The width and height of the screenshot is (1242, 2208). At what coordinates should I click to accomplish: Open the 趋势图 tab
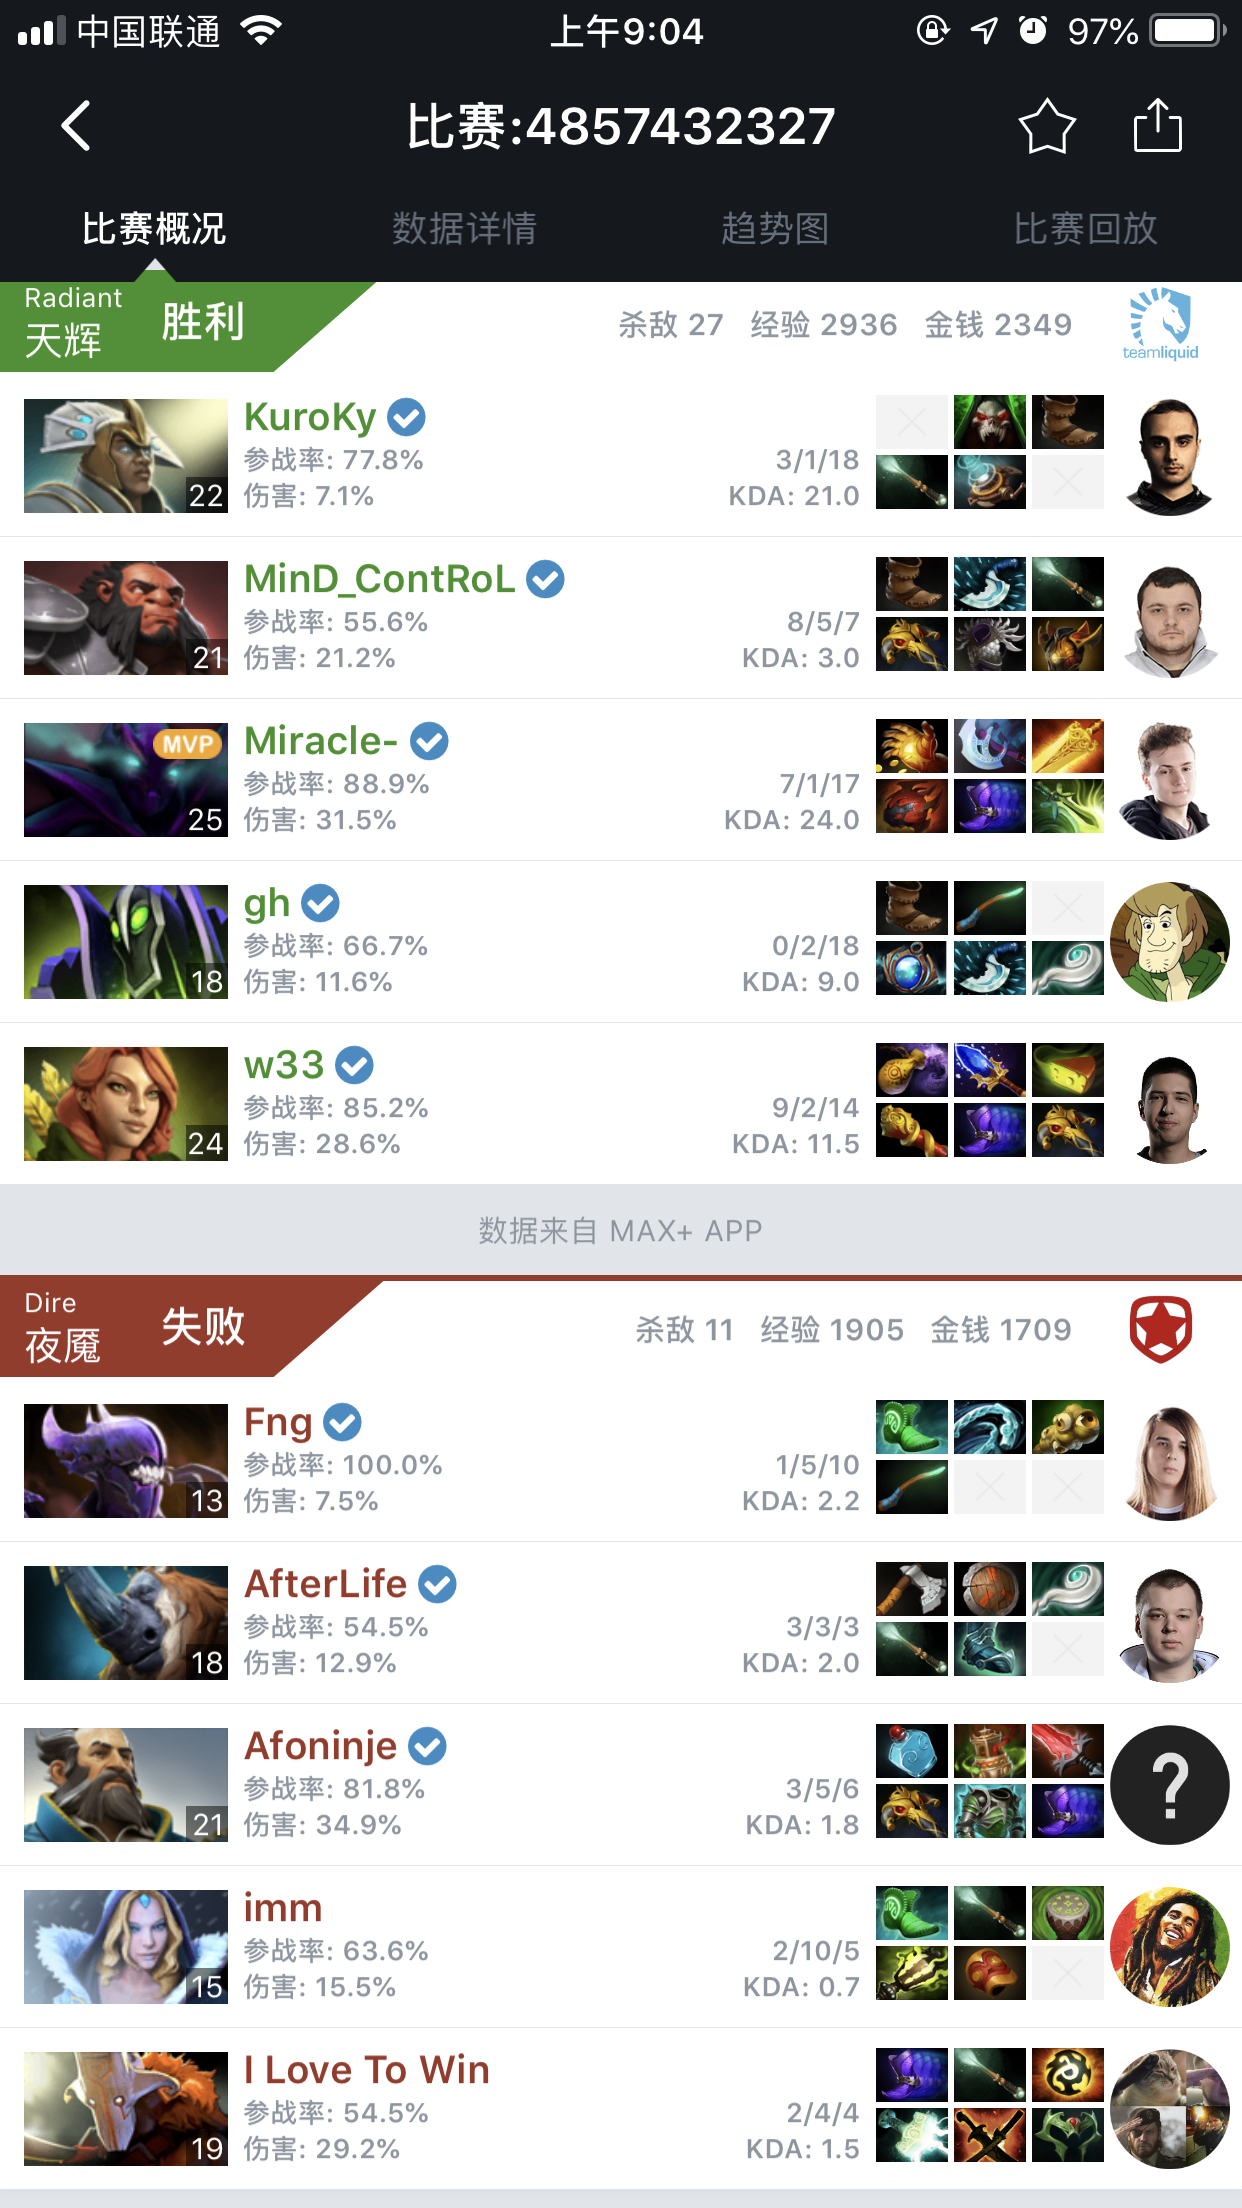[x=775, y=229]
